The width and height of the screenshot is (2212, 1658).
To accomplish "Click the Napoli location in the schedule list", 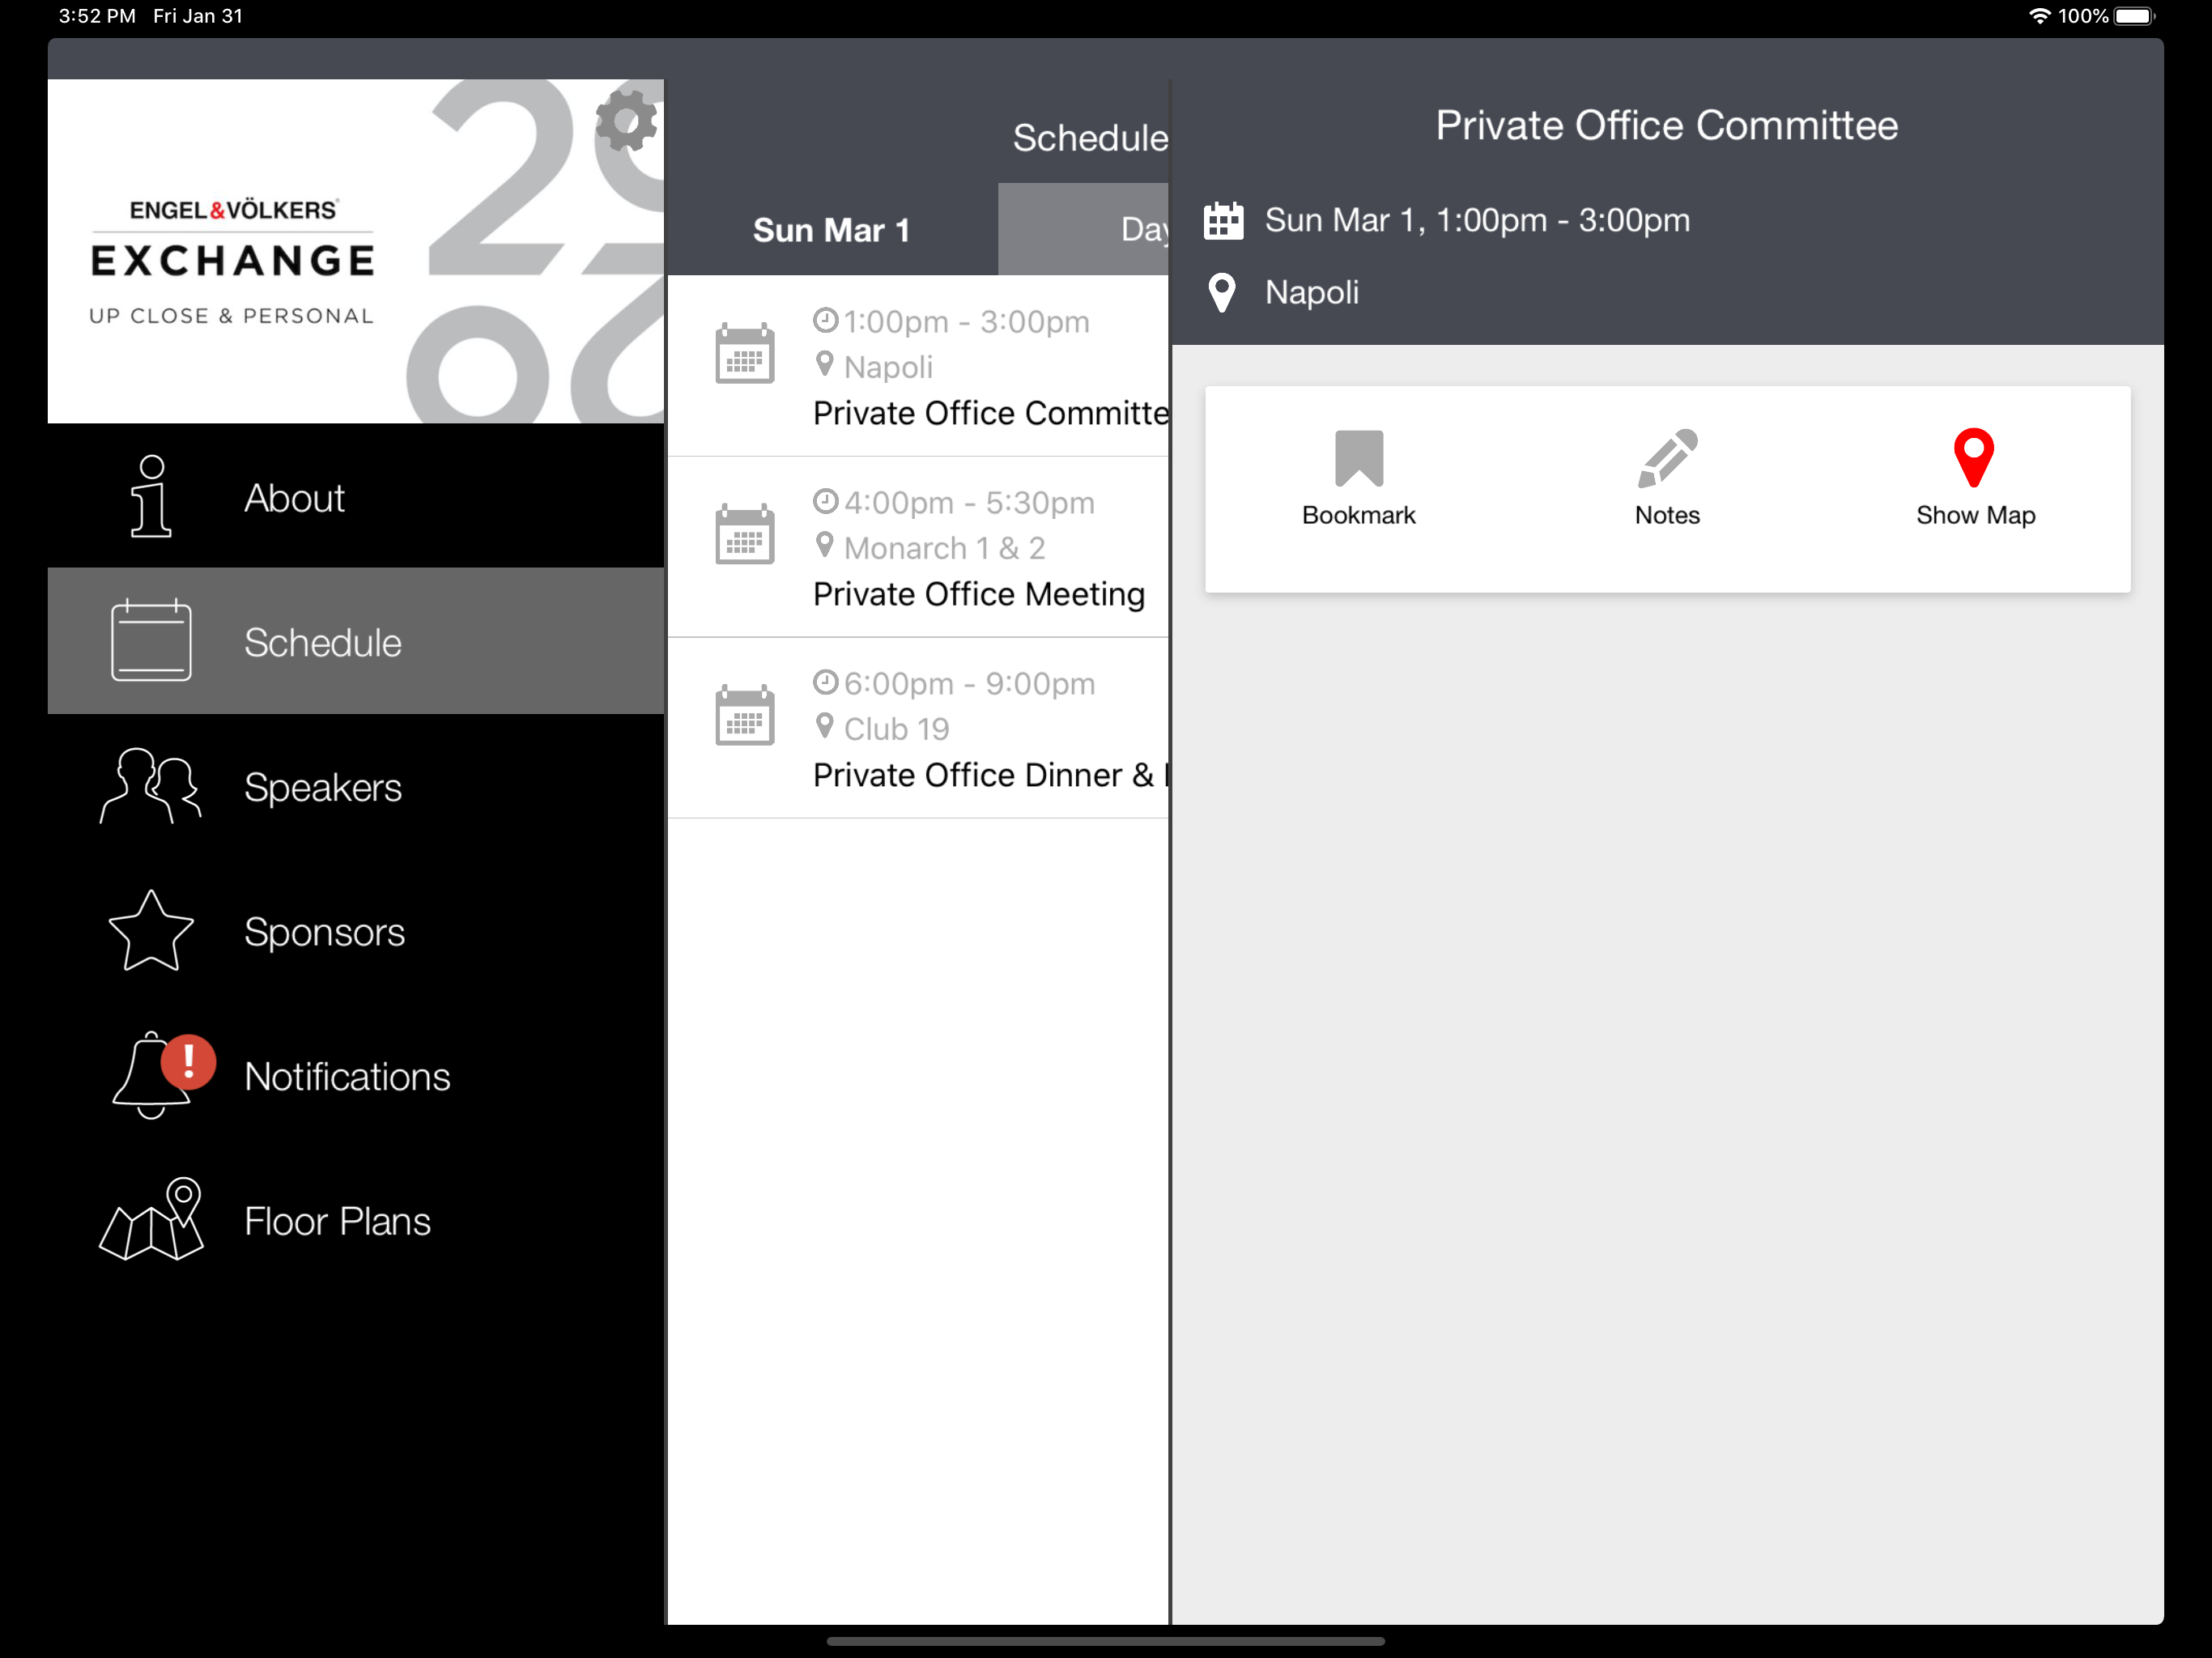I will click(x=888, y=367).
